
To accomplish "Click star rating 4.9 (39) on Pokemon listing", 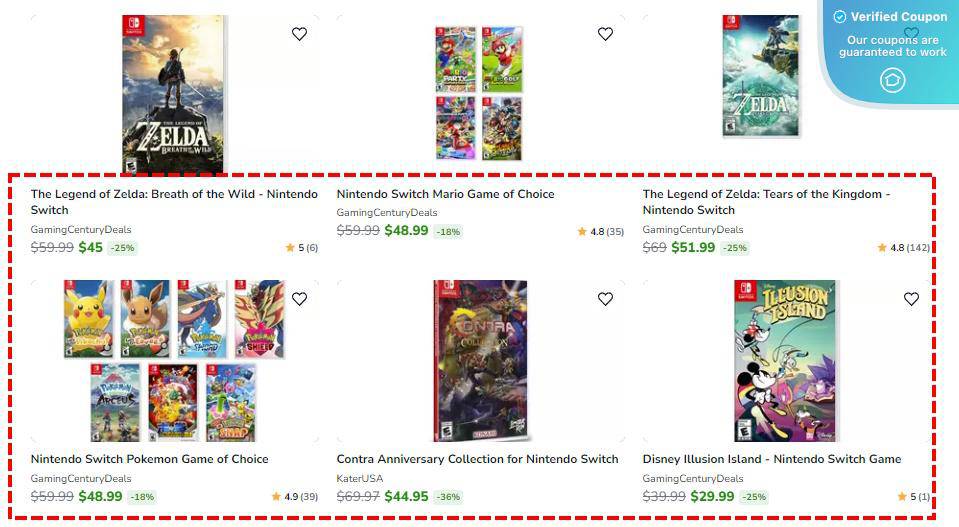I will click(294, 496).
